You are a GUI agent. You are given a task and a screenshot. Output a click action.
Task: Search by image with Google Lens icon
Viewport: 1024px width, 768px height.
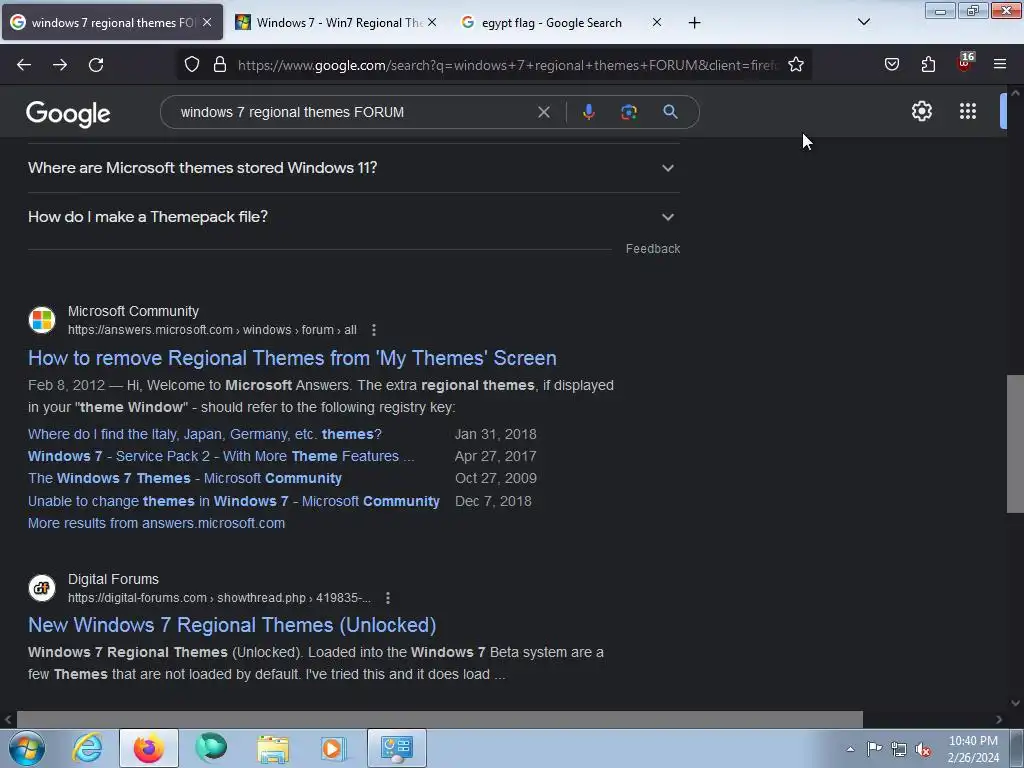[x=629, y=112]
